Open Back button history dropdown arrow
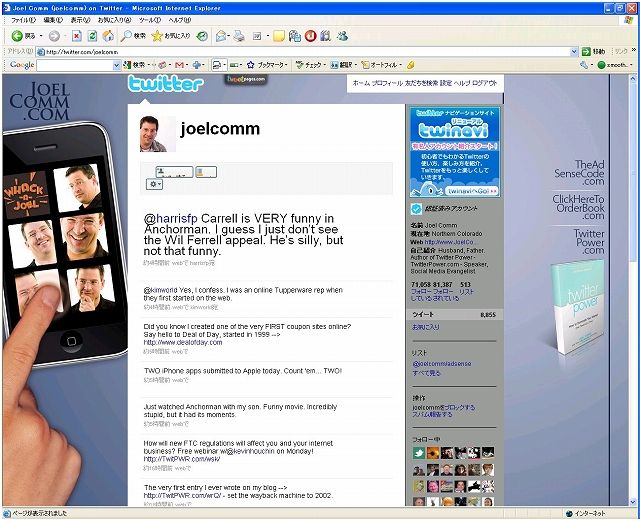This screenshot has width=640, height=521. (41, 36)
